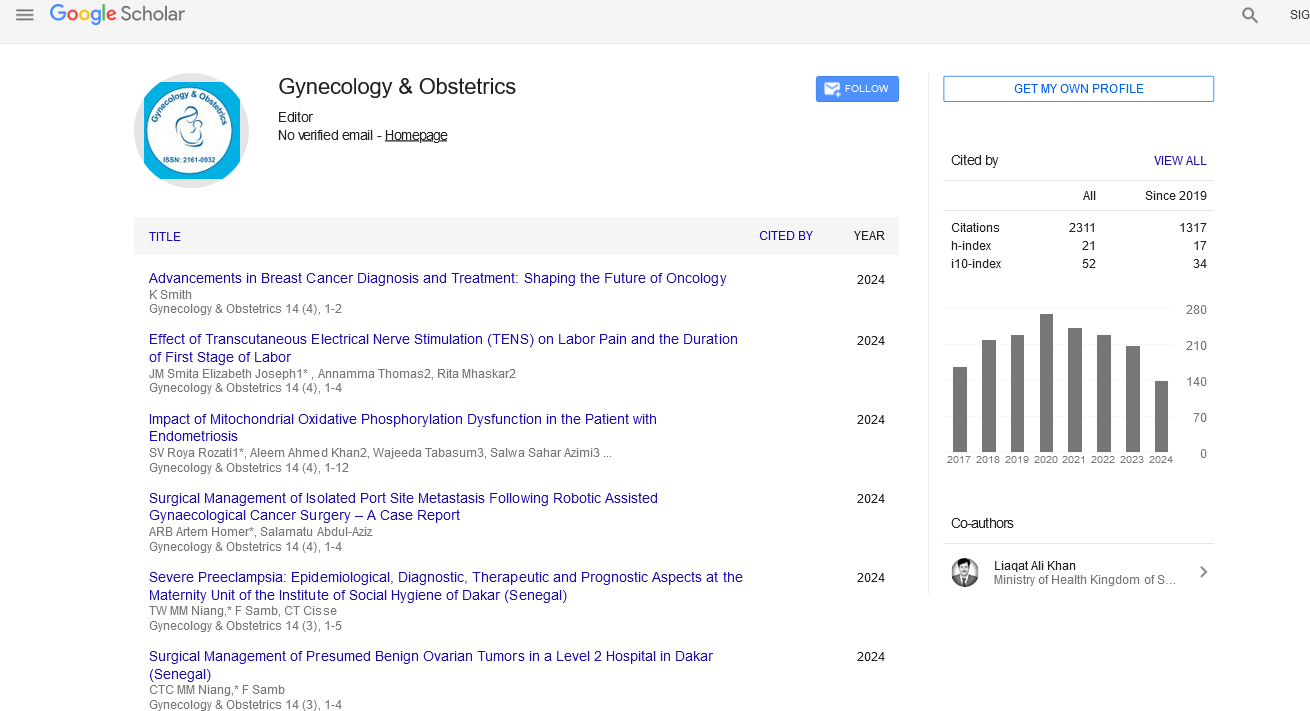Sort articles by Title column
Viewport: 1310px width, 711px height.
coord(165,237)
